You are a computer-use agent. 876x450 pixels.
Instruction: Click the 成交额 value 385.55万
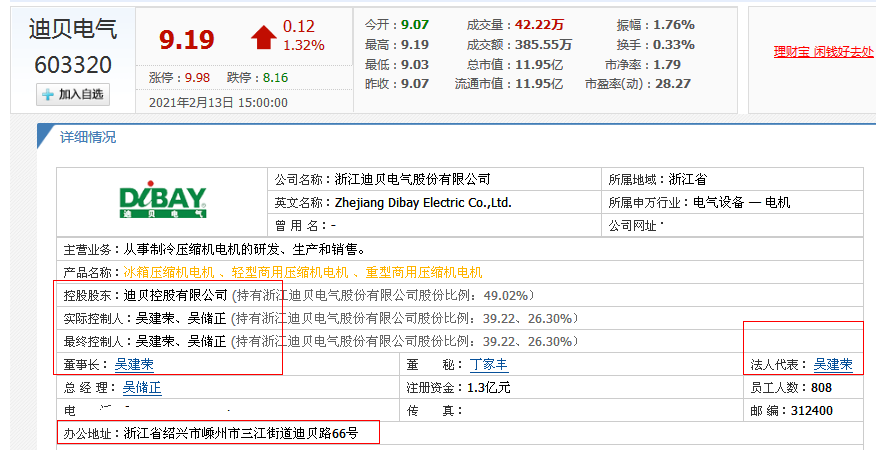[x=544, y=45]
